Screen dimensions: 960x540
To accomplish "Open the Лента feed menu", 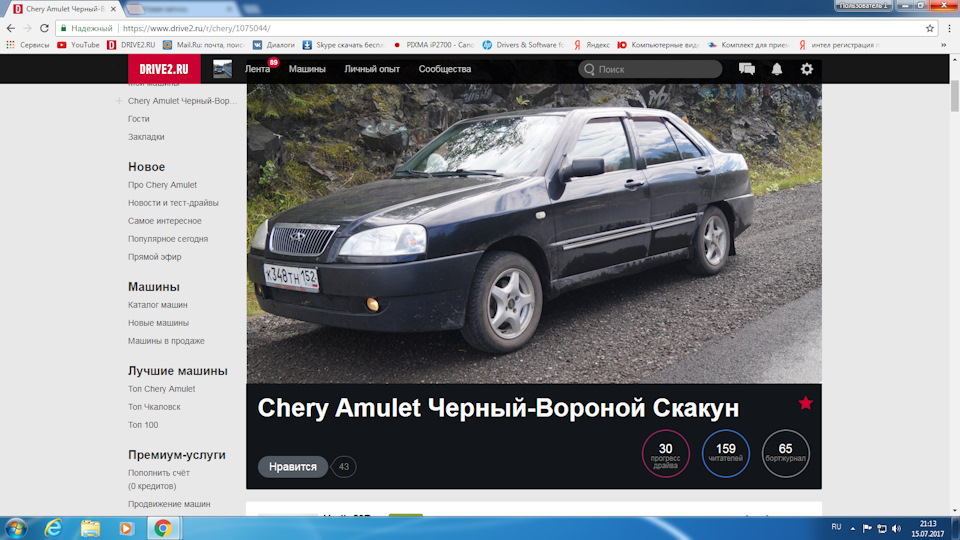I will 257,69.
